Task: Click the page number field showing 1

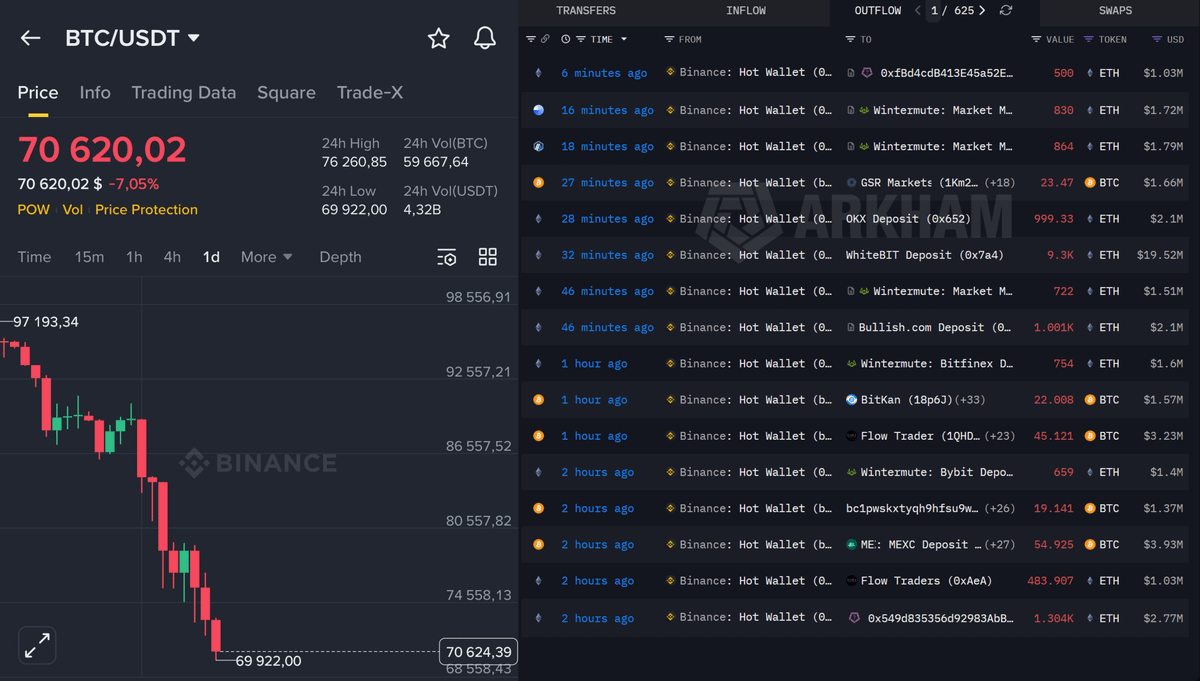Action: (935, 11)
